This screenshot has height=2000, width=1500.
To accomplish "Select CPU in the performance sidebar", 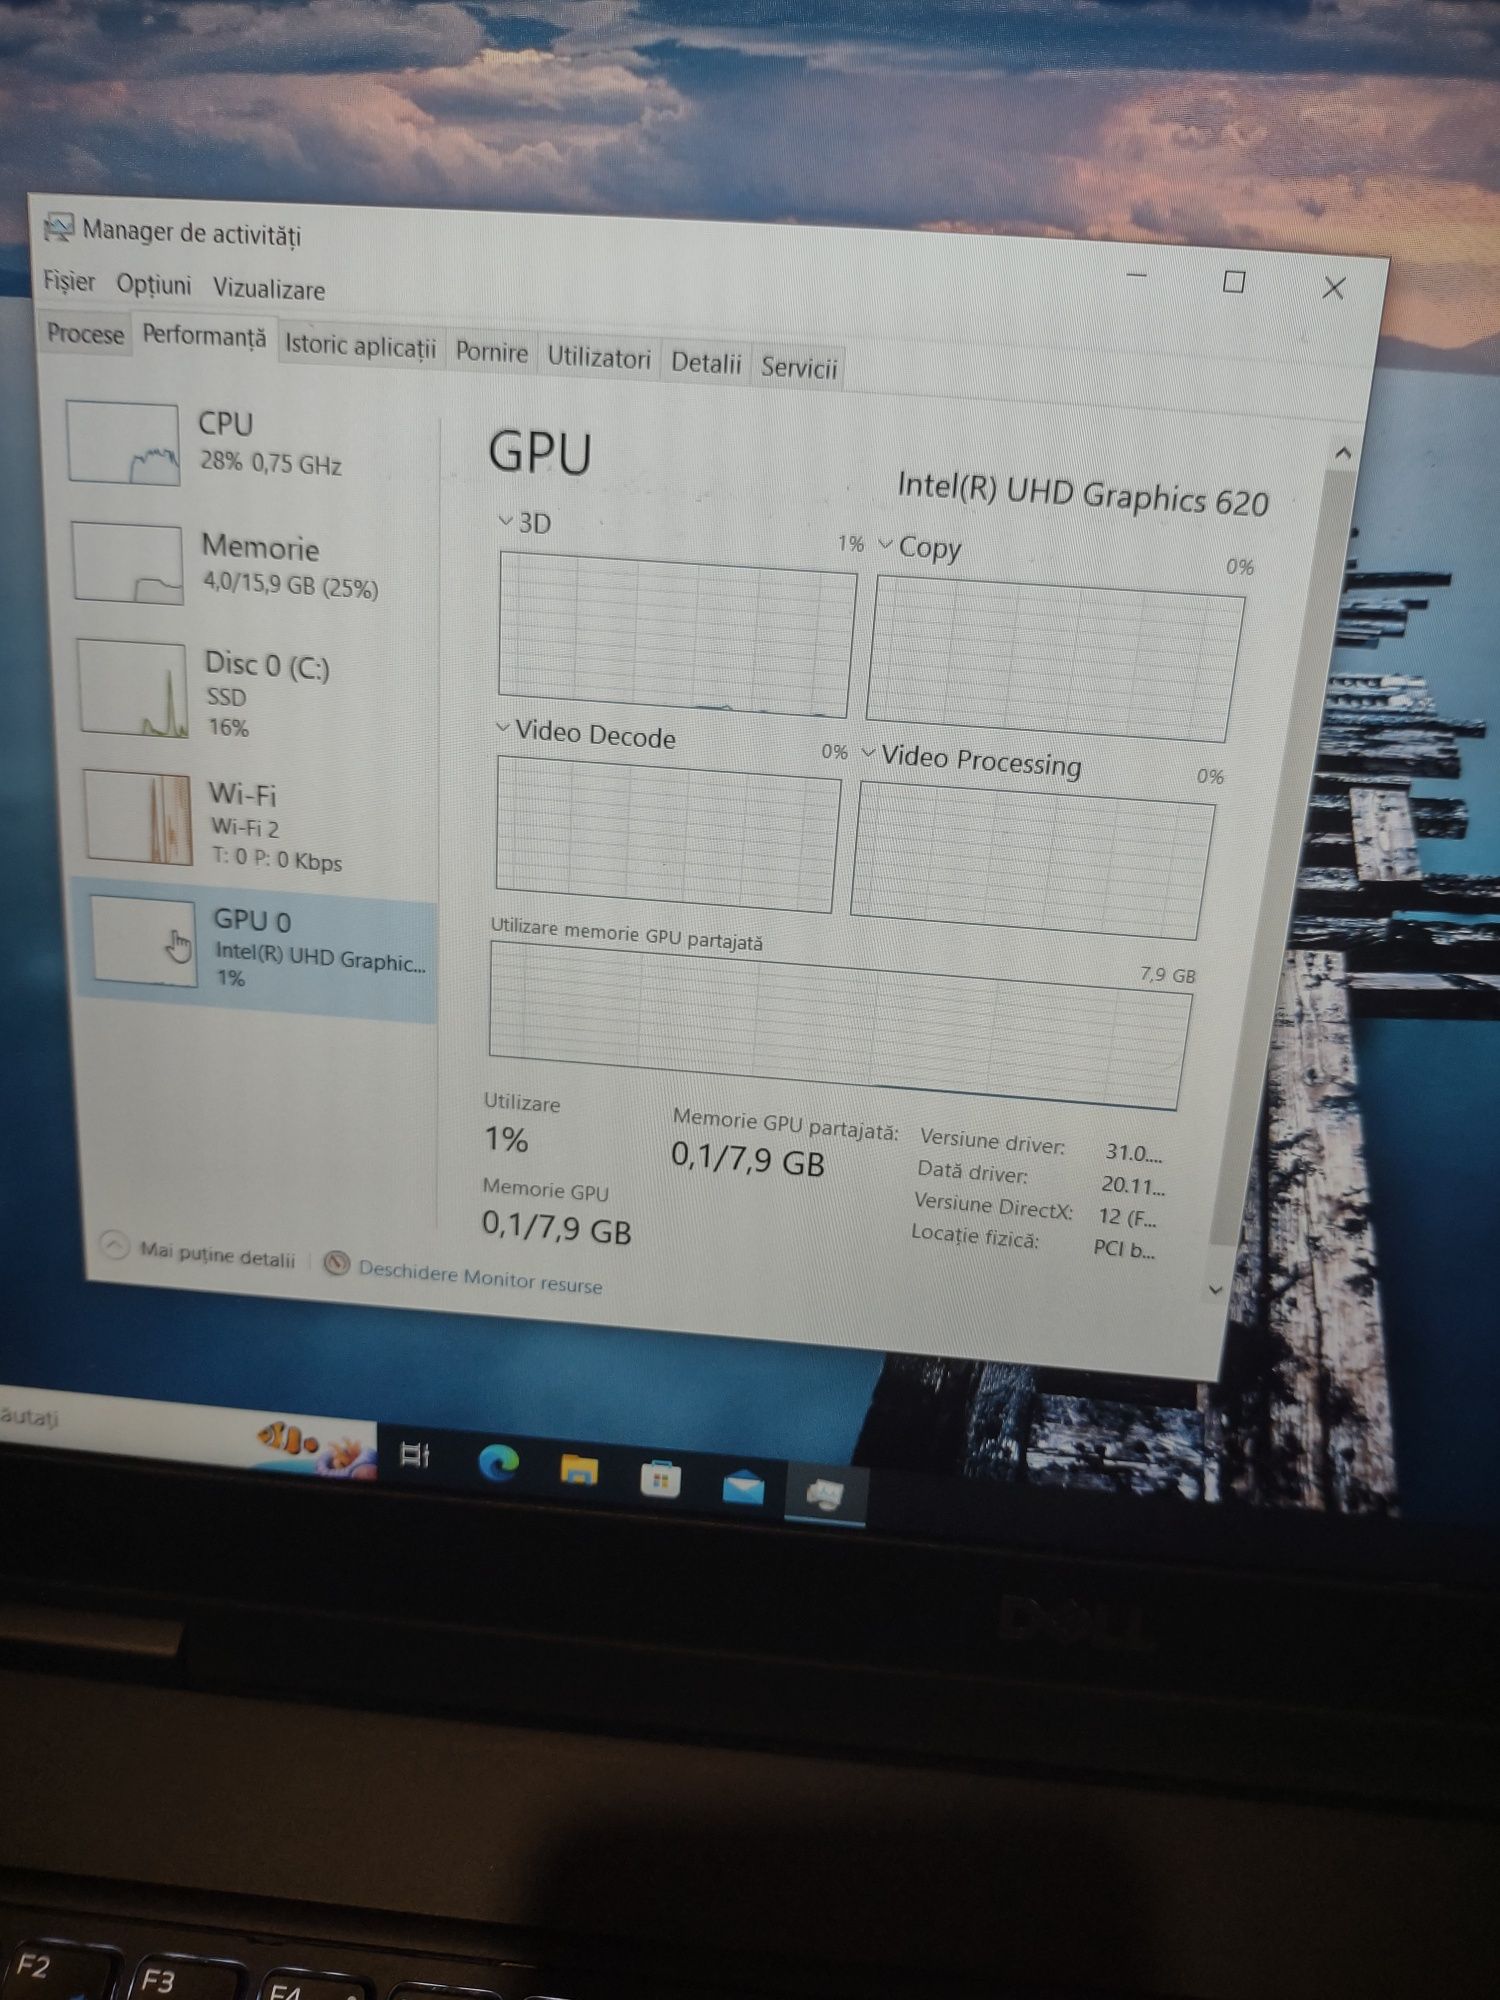I will (250, 444).
